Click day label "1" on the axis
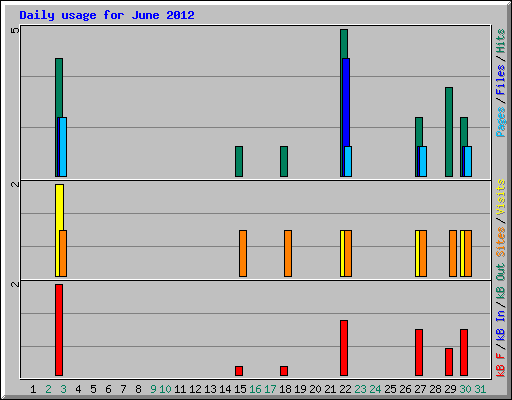This screenshot has width=512, height=400. pos(33,389)
